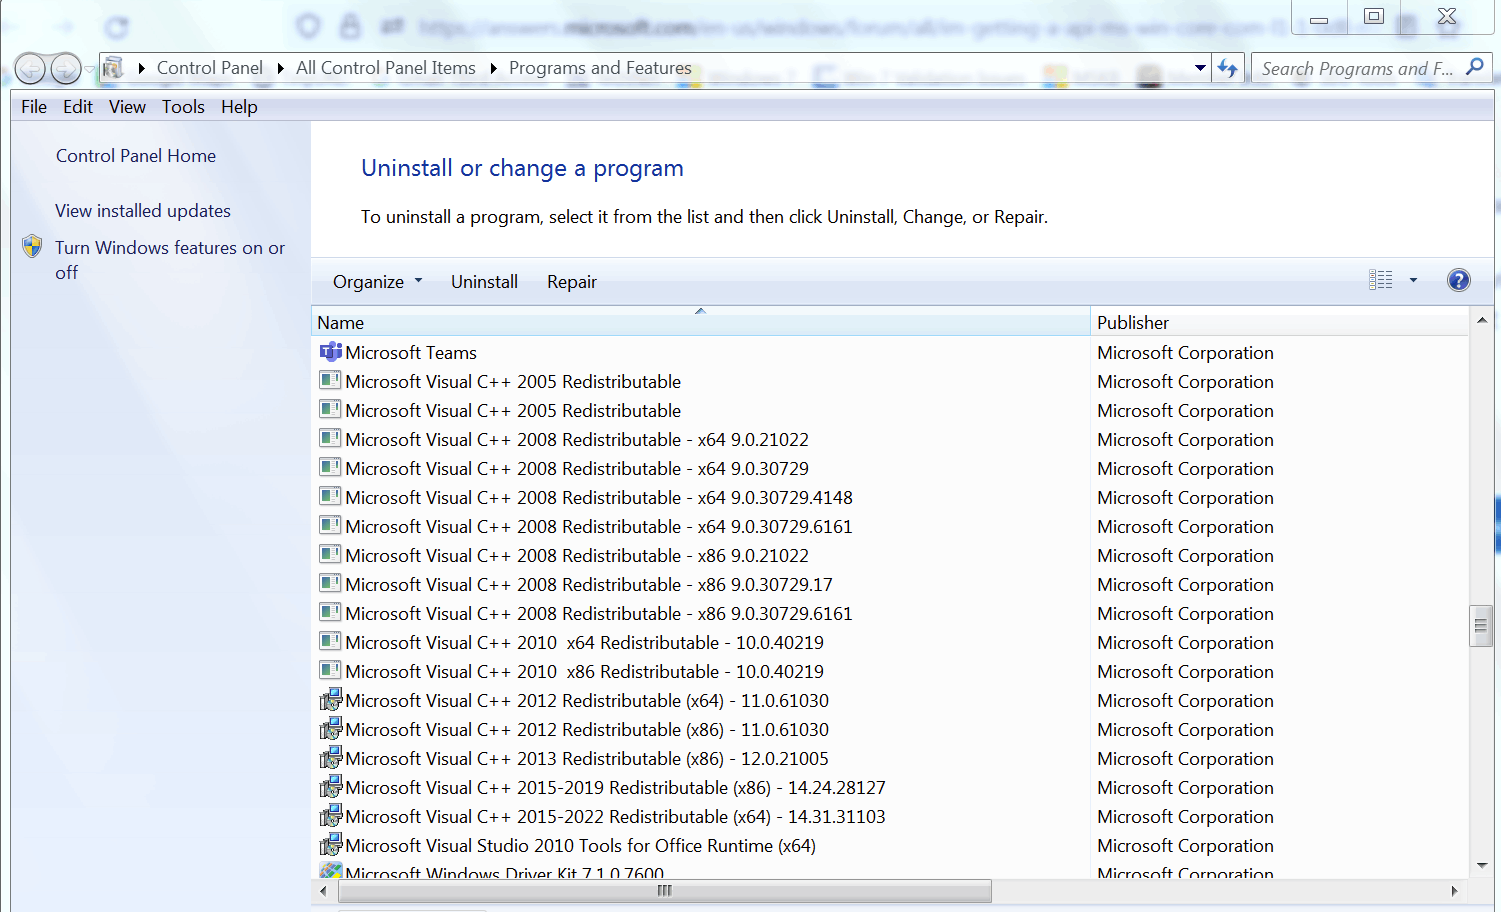Open recent pages dropdown next to Forward
Image resolution: width=1501 pixels, height=912 pixels.
[90, 69]
